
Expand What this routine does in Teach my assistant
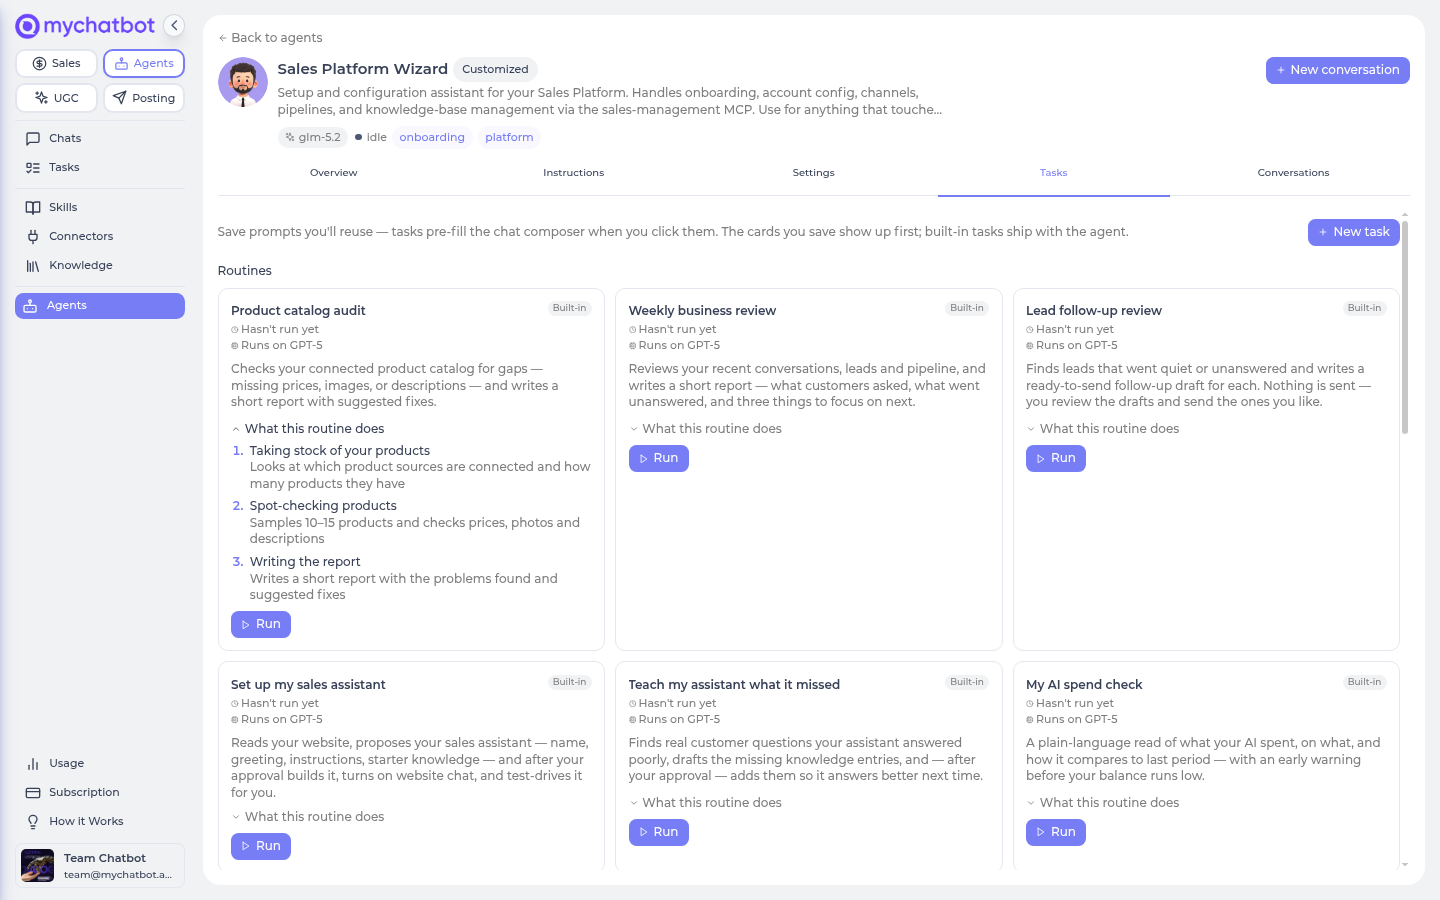pyautogui.click(x=705, y=803)
